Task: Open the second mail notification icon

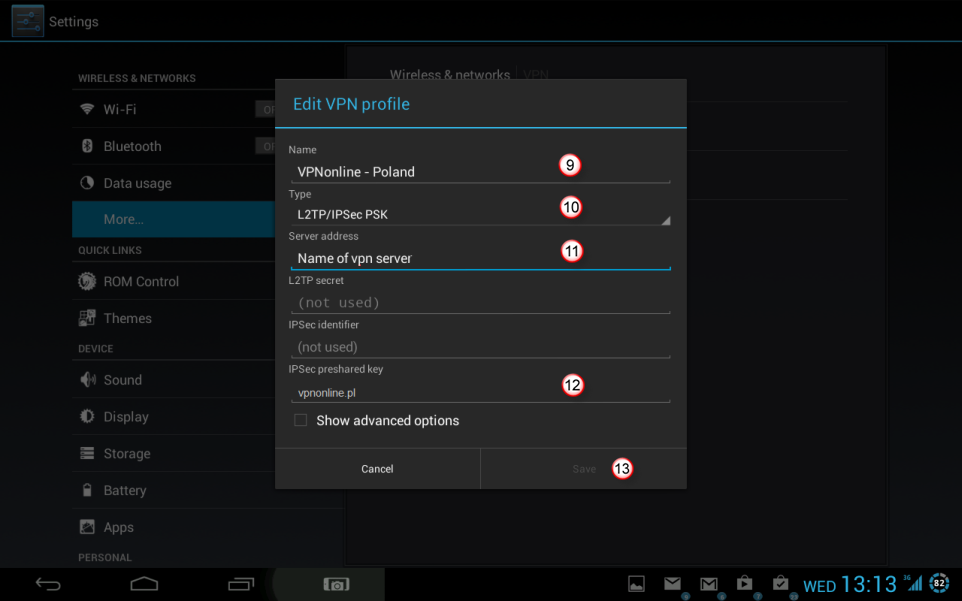Action: [x=709, y=583]
